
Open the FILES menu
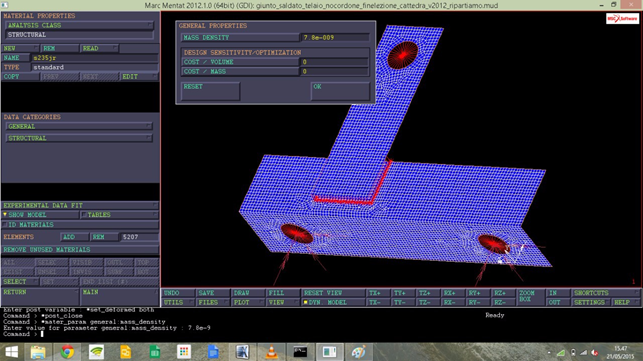coord(213,302)
